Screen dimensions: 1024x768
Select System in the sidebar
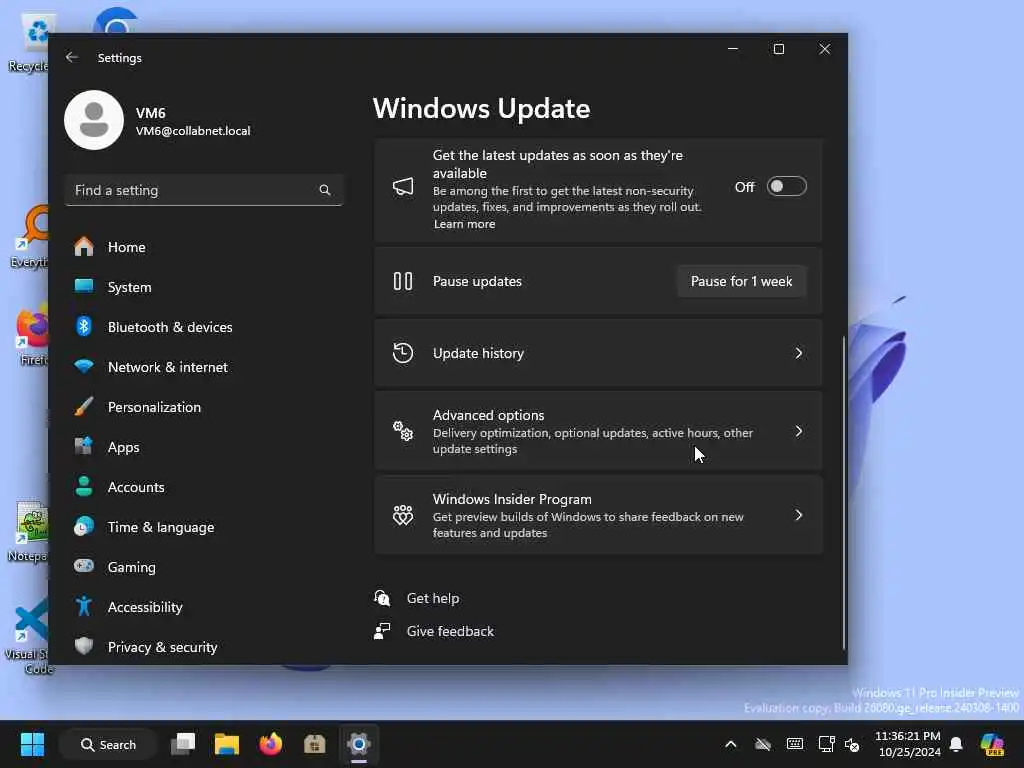pos(205,287)
